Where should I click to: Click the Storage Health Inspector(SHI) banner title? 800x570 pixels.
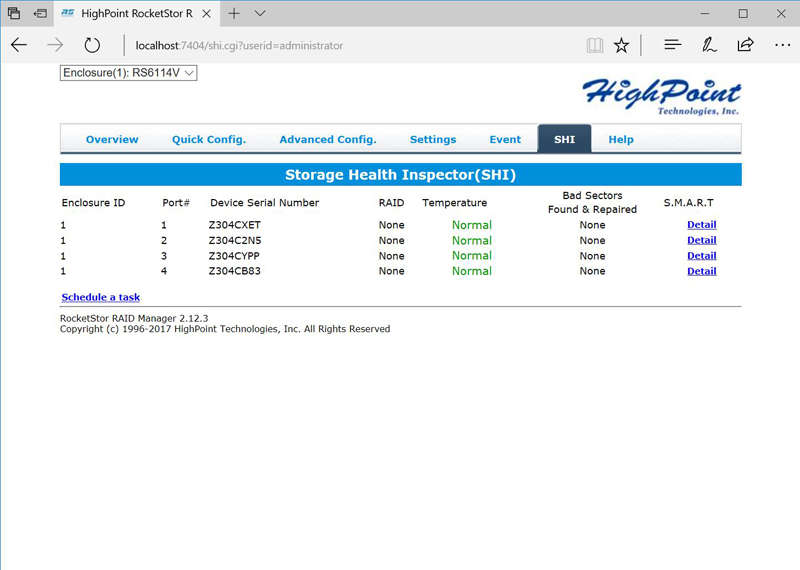pos(401,175)
